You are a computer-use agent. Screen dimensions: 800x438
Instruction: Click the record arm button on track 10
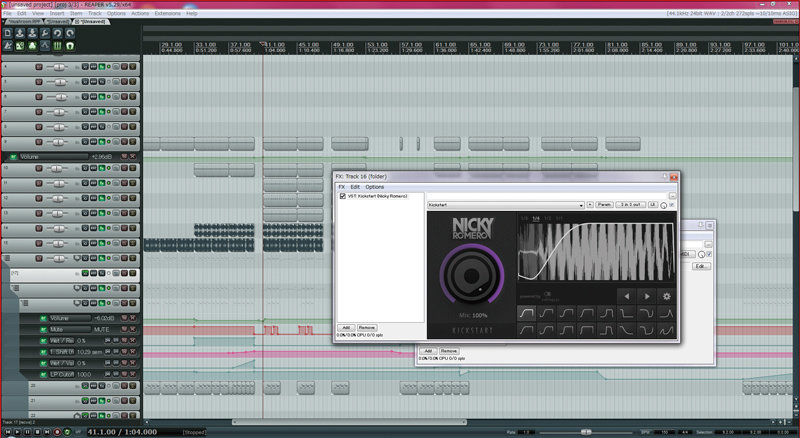39,168
